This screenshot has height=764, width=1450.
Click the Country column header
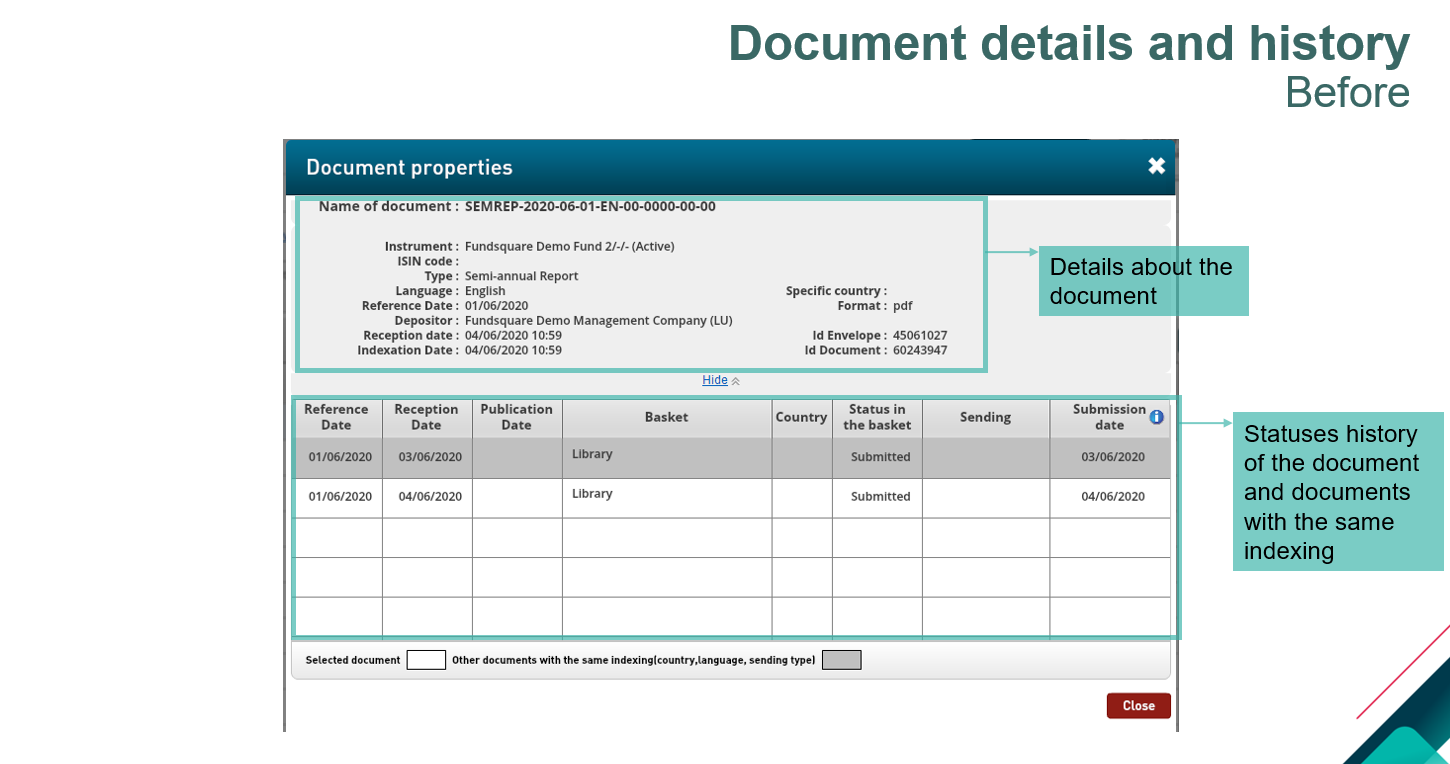(x=801, y=417)
